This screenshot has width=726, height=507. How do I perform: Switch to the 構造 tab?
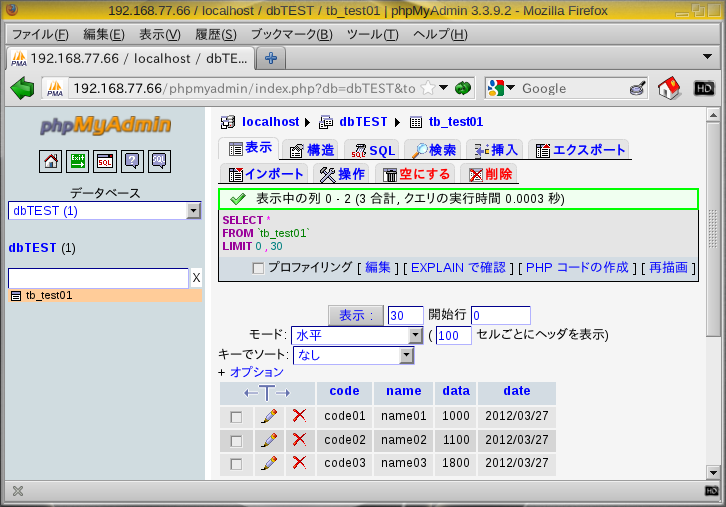coord(311,150)
